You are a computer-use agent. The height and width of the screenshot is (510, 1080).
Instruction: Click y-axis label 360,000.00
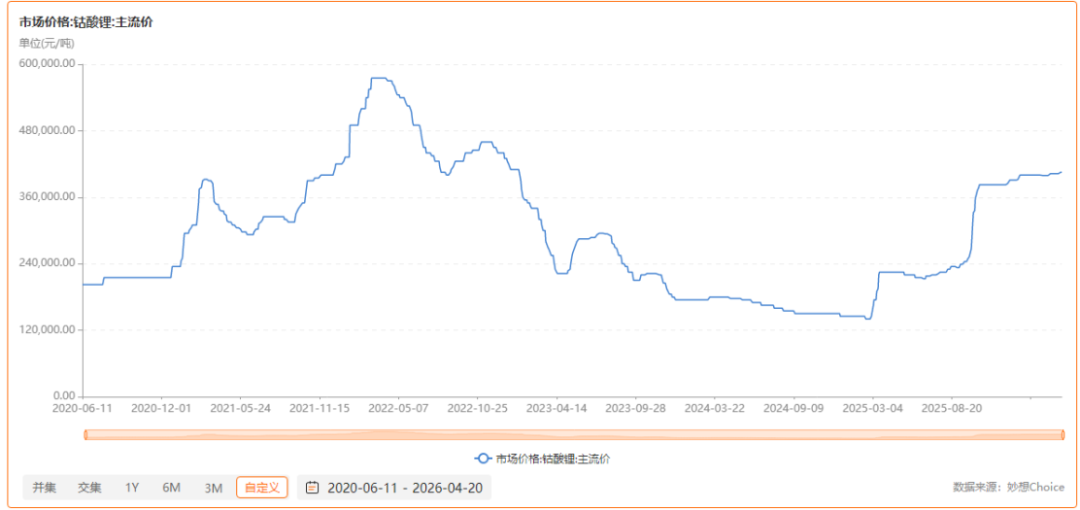[x=49, y=197]
